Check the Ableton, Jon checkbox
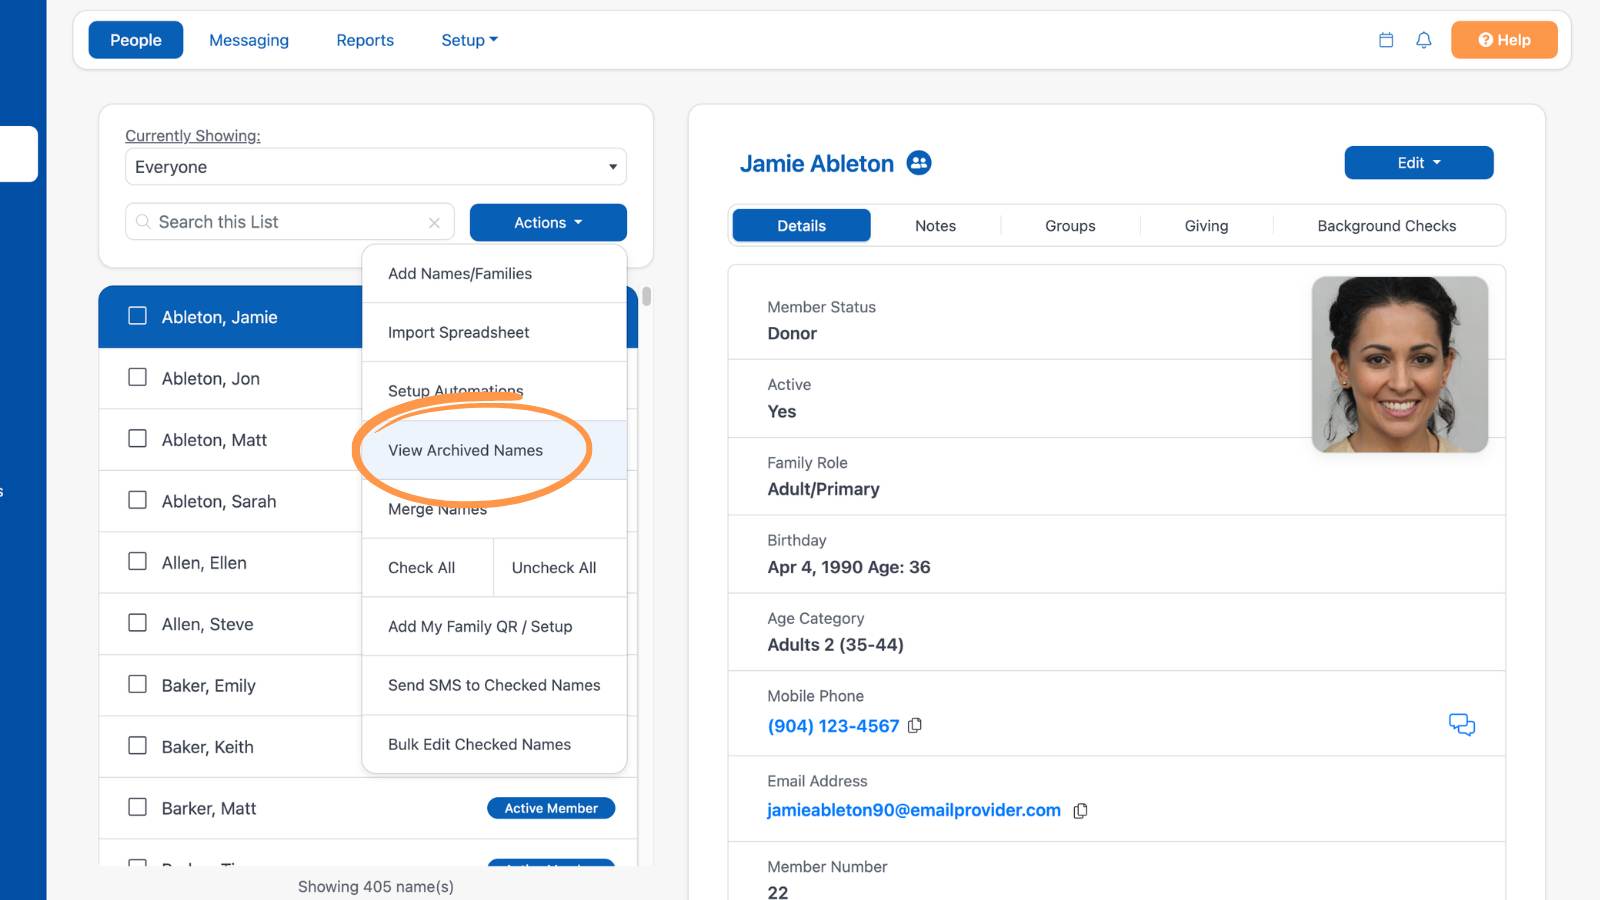The image size is (1600, 900). (x=138, y=378)
